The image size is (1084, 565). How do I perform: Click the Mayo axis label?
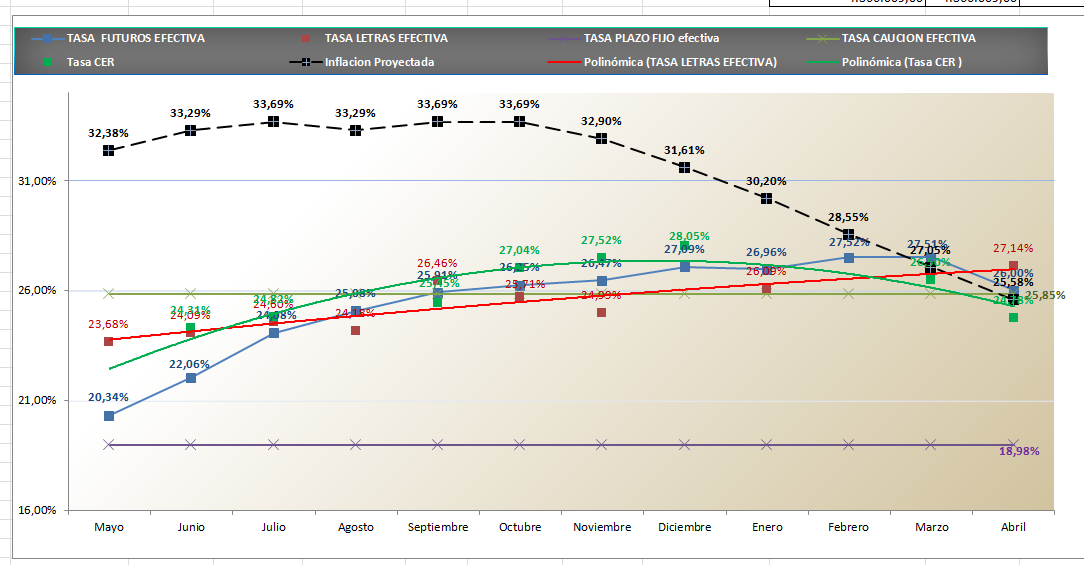109,527
